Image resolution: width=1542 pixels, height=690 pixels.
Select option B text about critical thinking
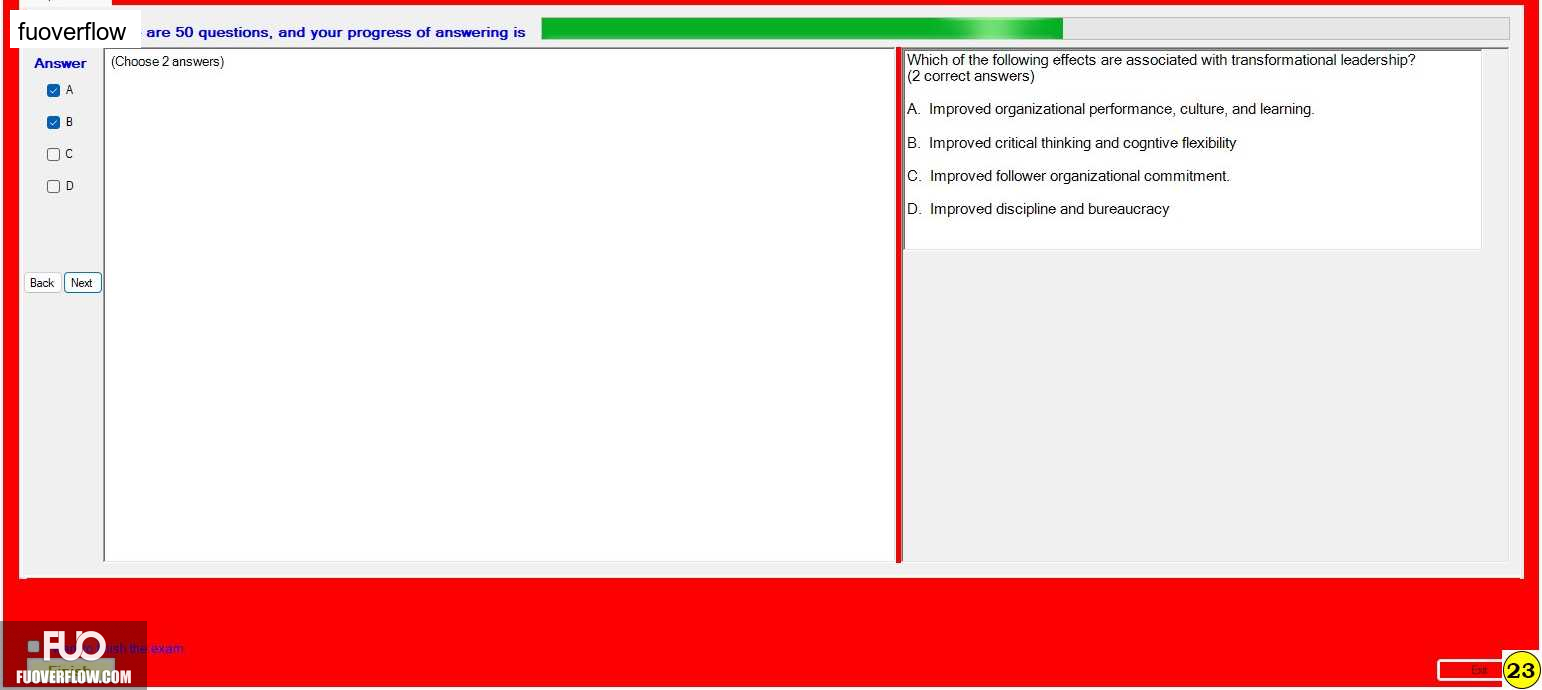[1072, 143]
